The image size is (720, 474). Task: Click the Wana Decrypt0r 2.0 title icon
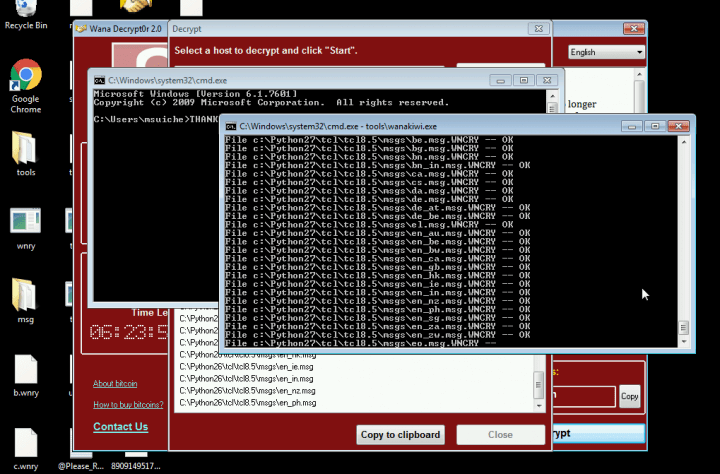[x=81, y=29]
